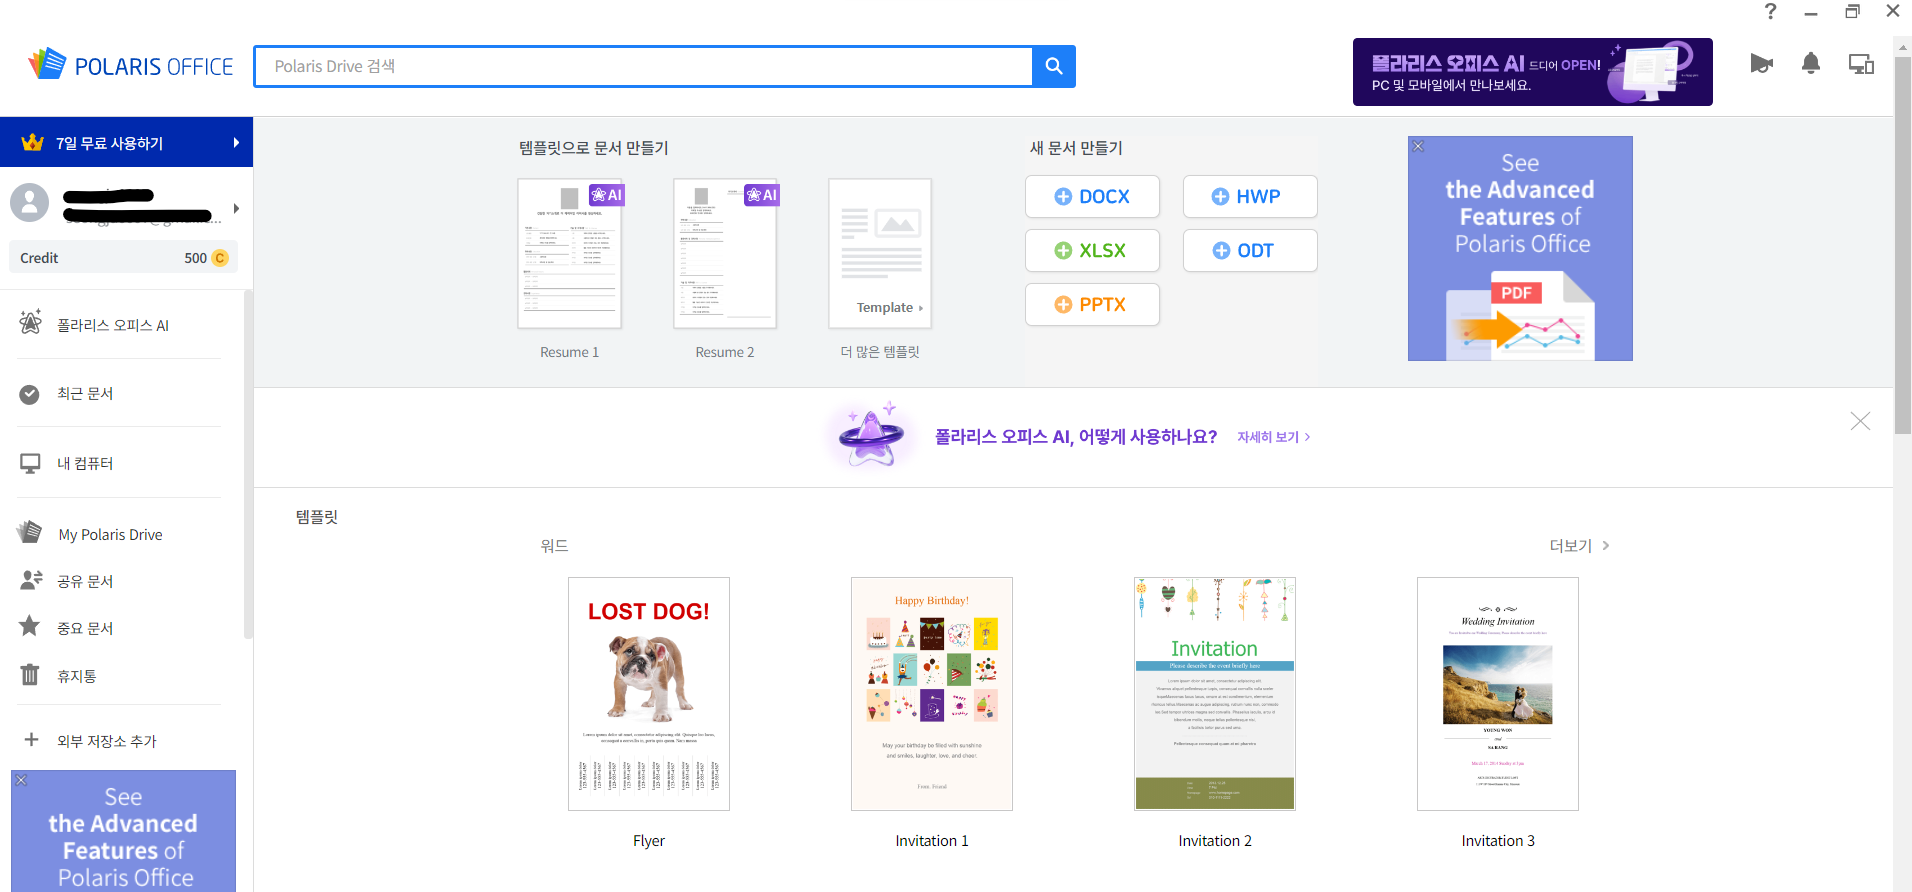Click in the Polaris Drive 검색 field
This screenshot has width=1912, height=892.
point(643,66)
